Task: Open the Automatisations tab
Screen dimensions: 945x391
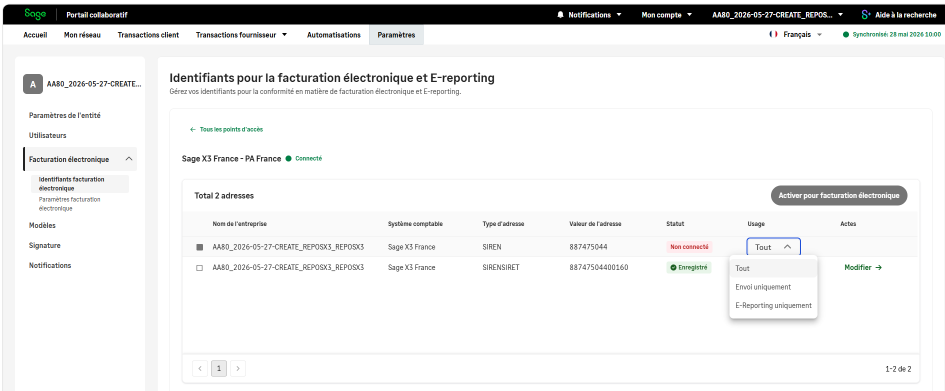Action: coord(333,35)
